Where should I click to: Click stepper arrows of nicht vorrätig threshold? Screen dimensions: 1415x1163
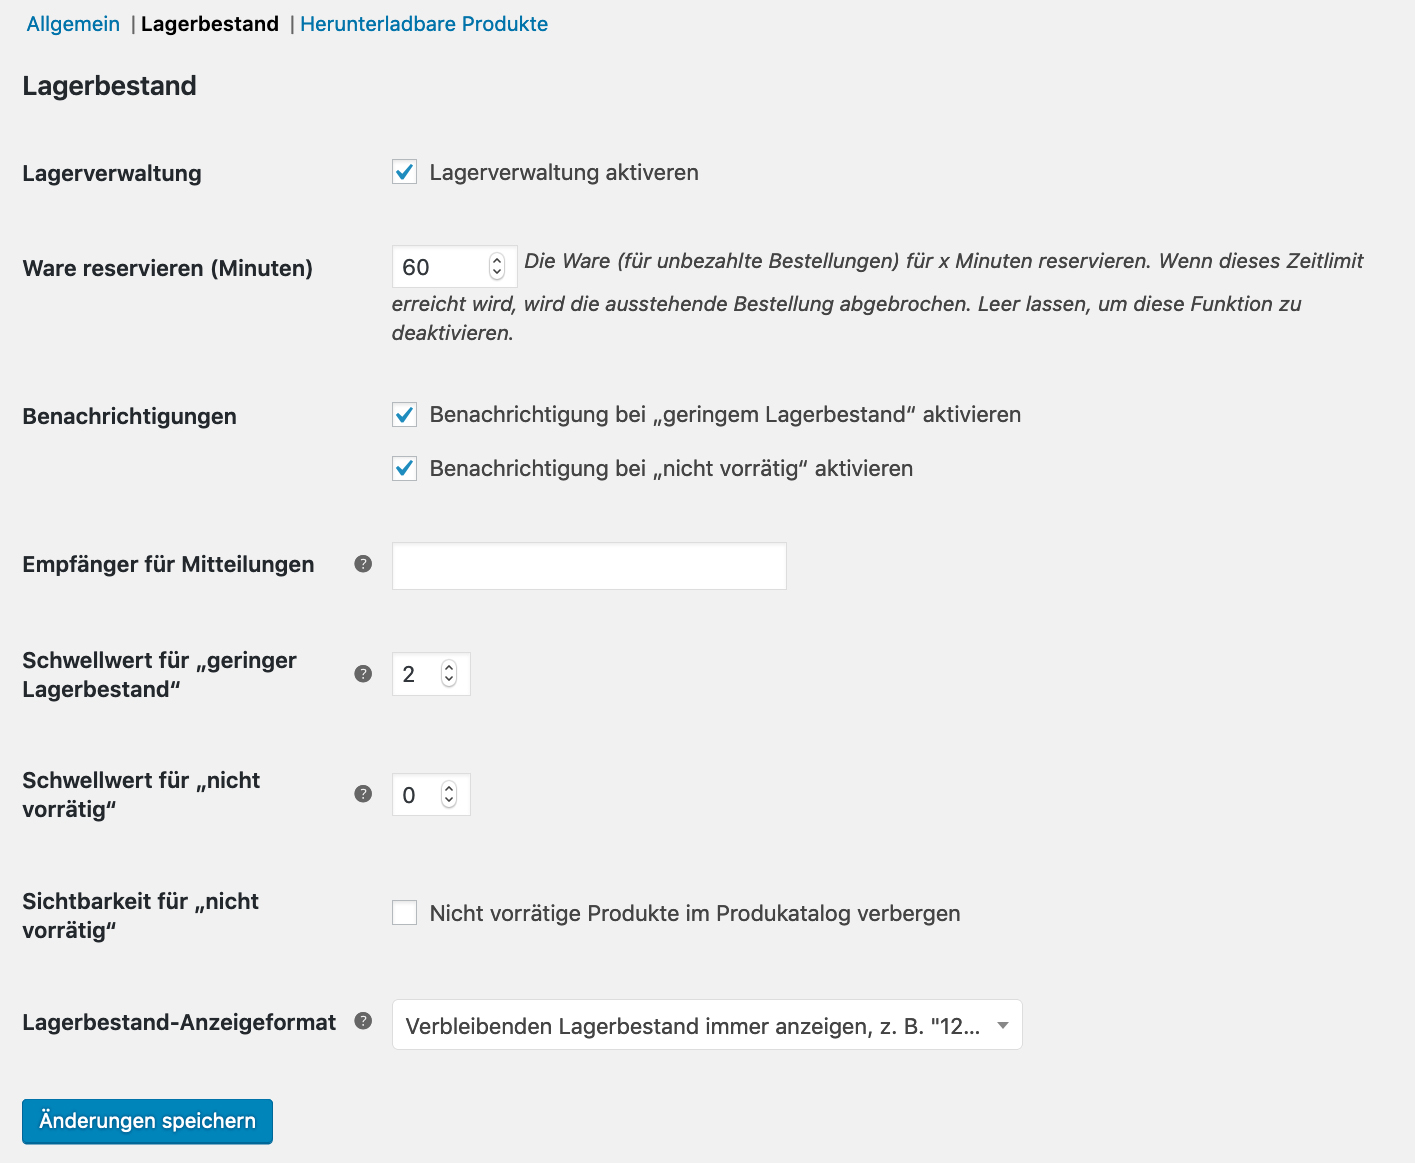pos(449,795)
